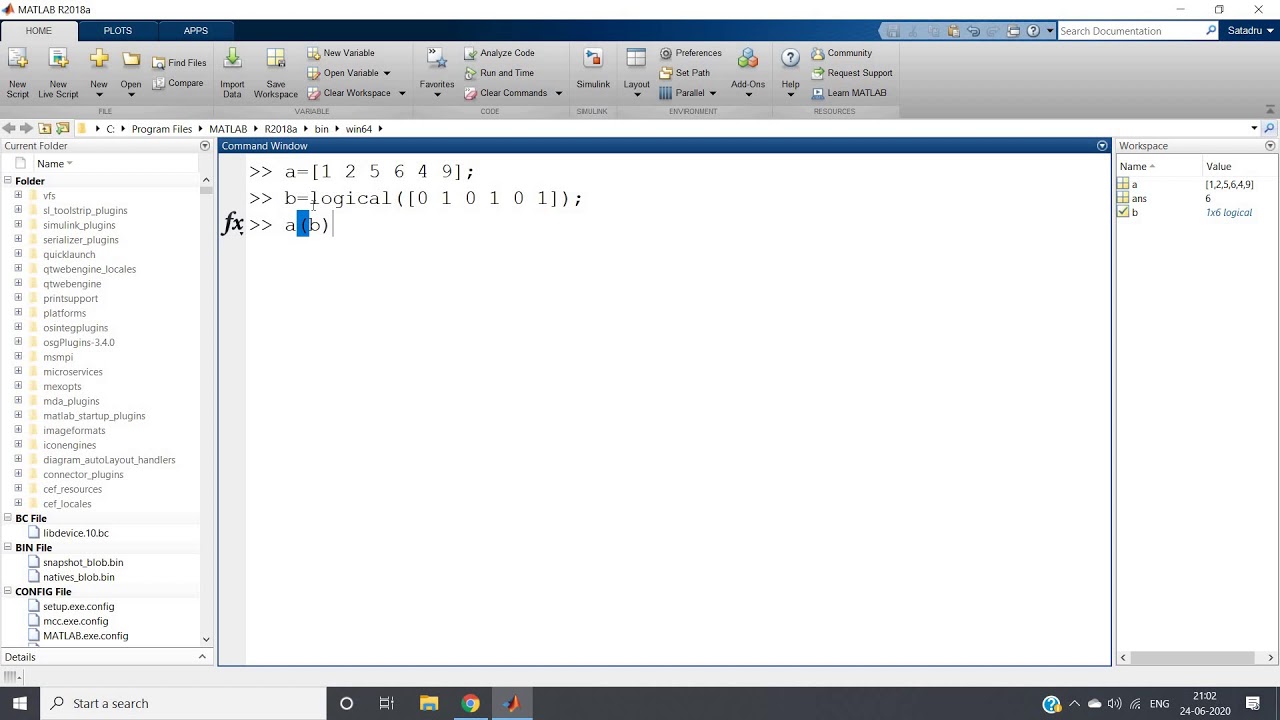
Task: Collapse the CONFIG File group
Action: tap(8, 592)
